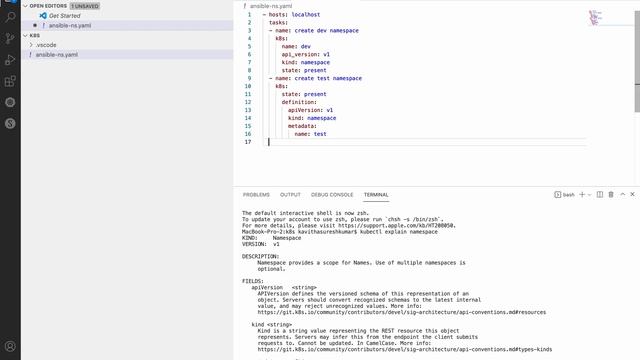Click 'DESCRIPTION:' heading in terminal
Screen dimensions: 640x360
pyautogui.click(x=260, y=256)
